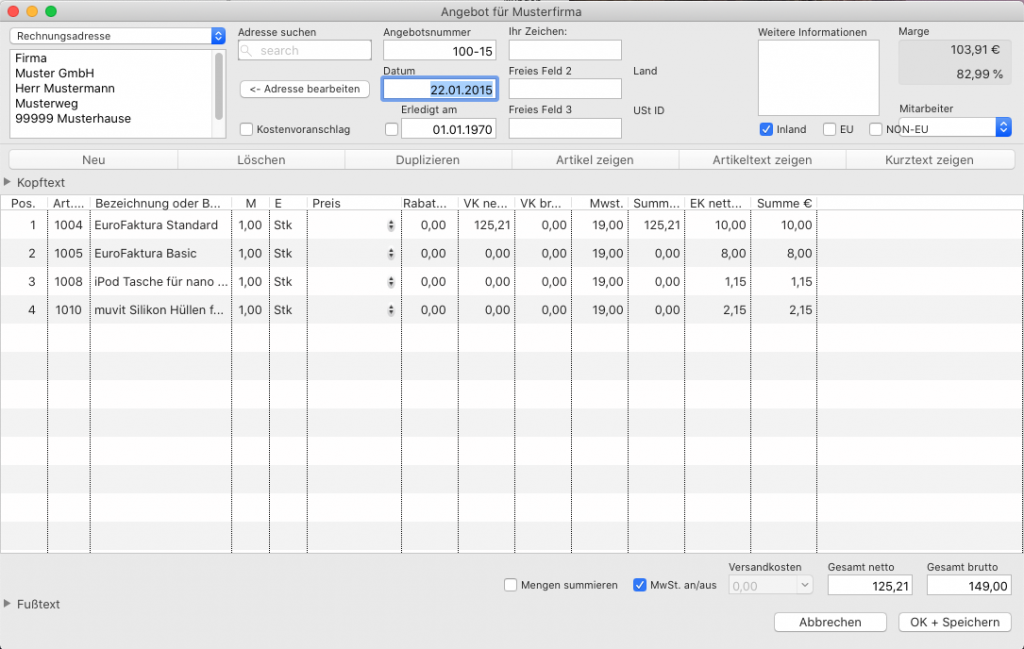Open the Mitarbeiter dropdown
Image resolution: width=1024 pixels, height=649 pixels.
tap(955, 127)
